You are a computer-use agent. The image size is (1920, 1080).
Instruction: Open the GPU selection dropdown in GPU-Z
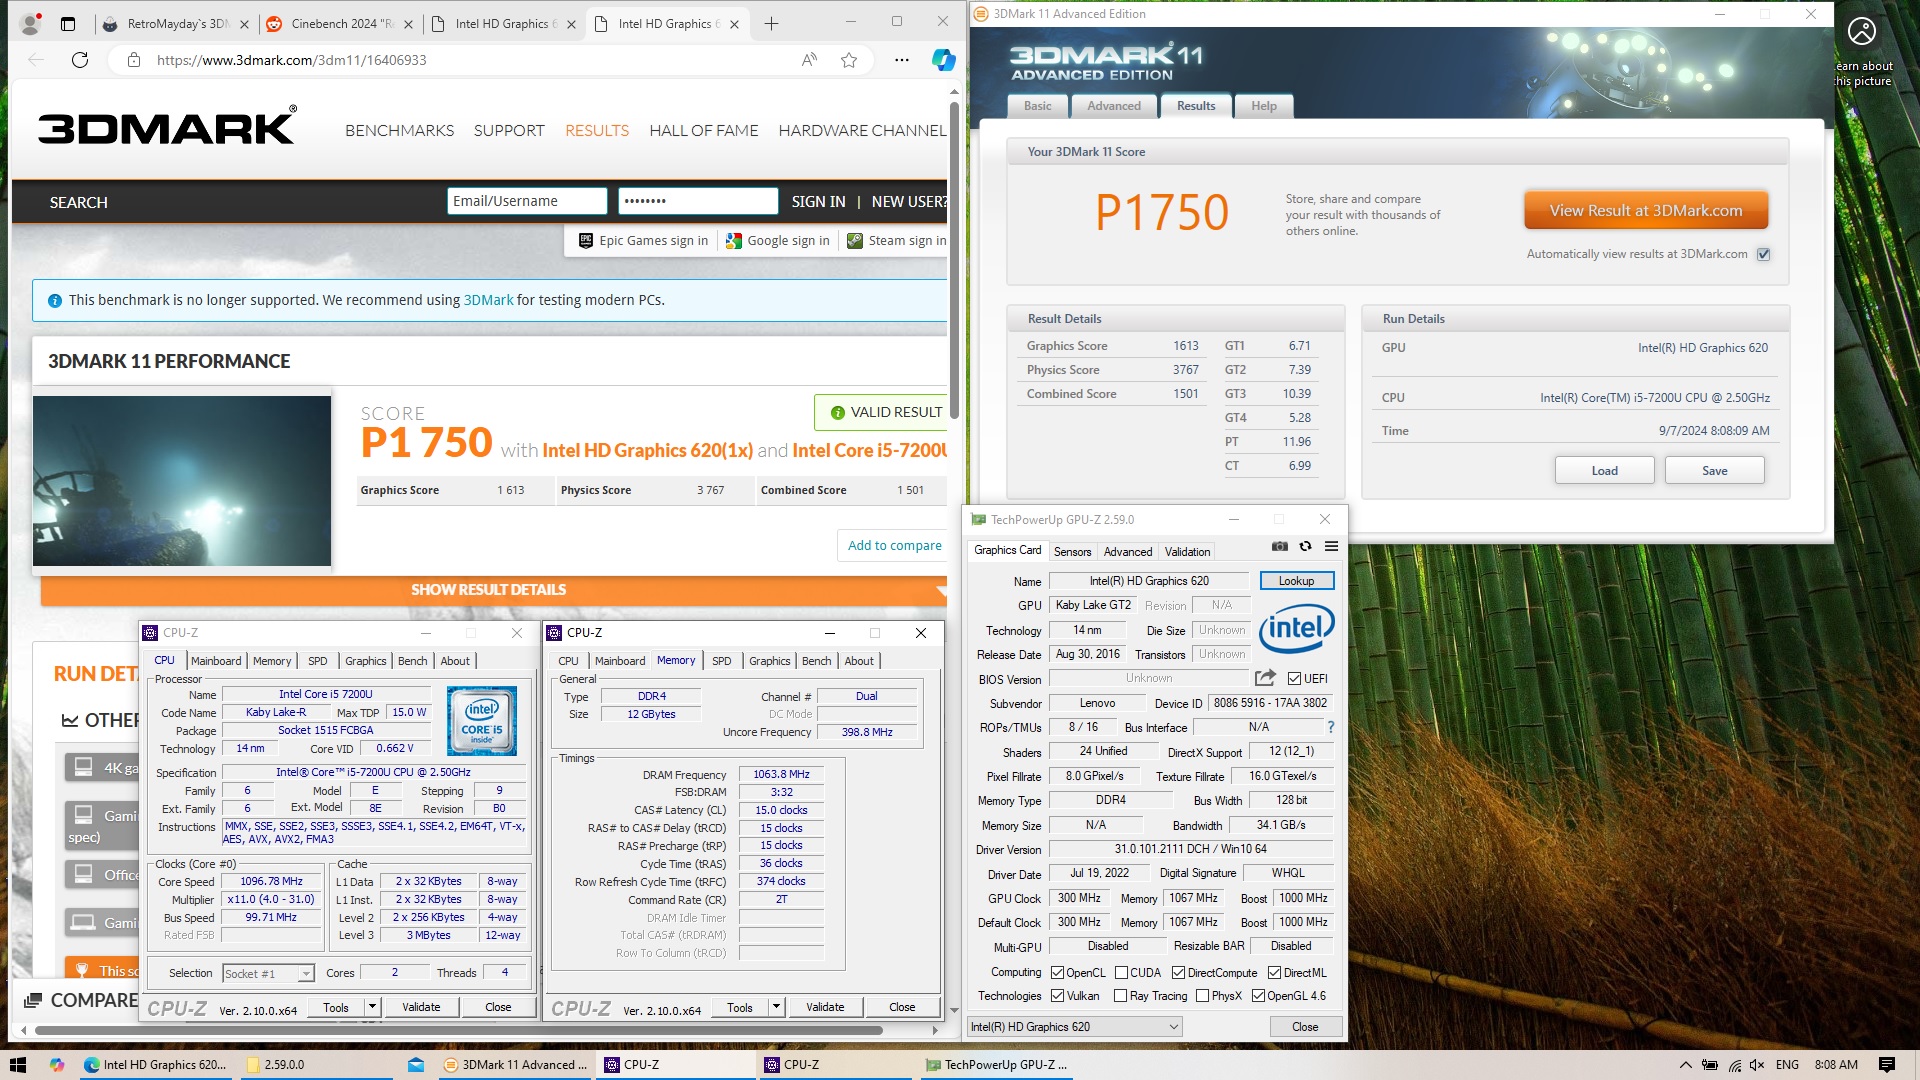1074,1027
